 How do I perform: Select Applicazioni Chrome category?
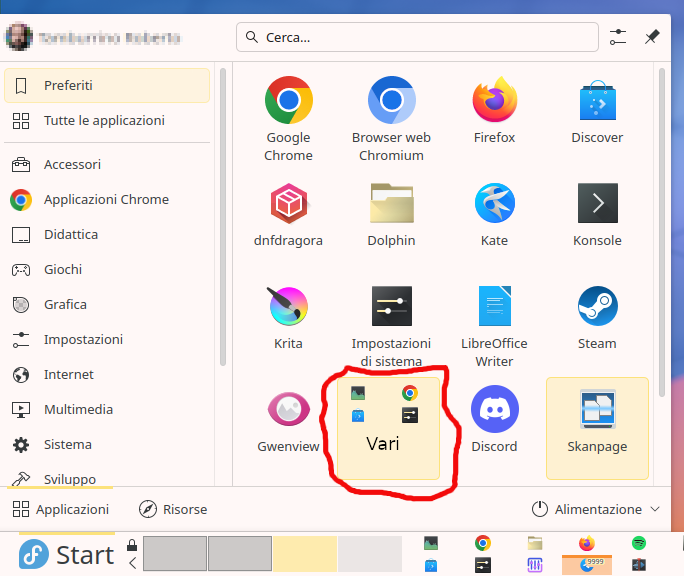[107, 199]
